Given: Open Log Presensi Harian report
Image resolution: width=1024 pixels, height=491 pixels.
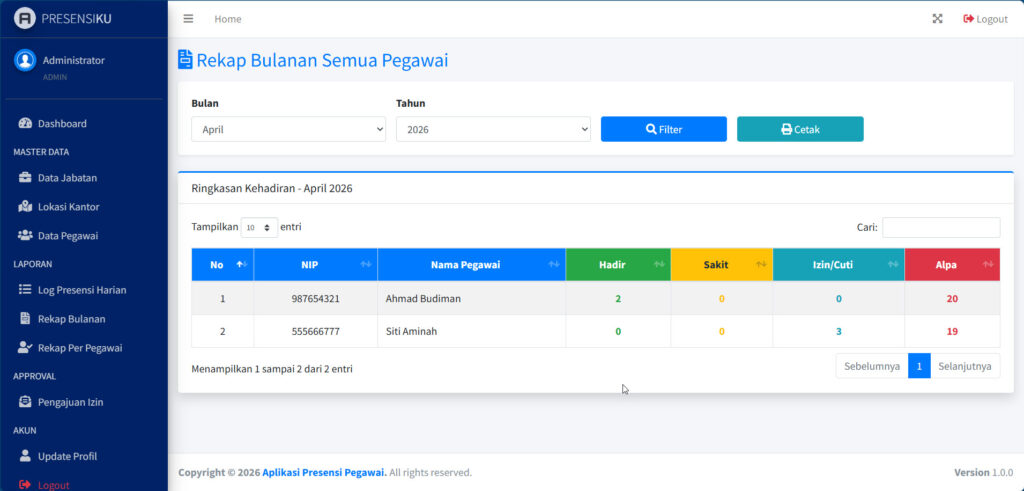Looking at the screenshot, I should [81, 290].
